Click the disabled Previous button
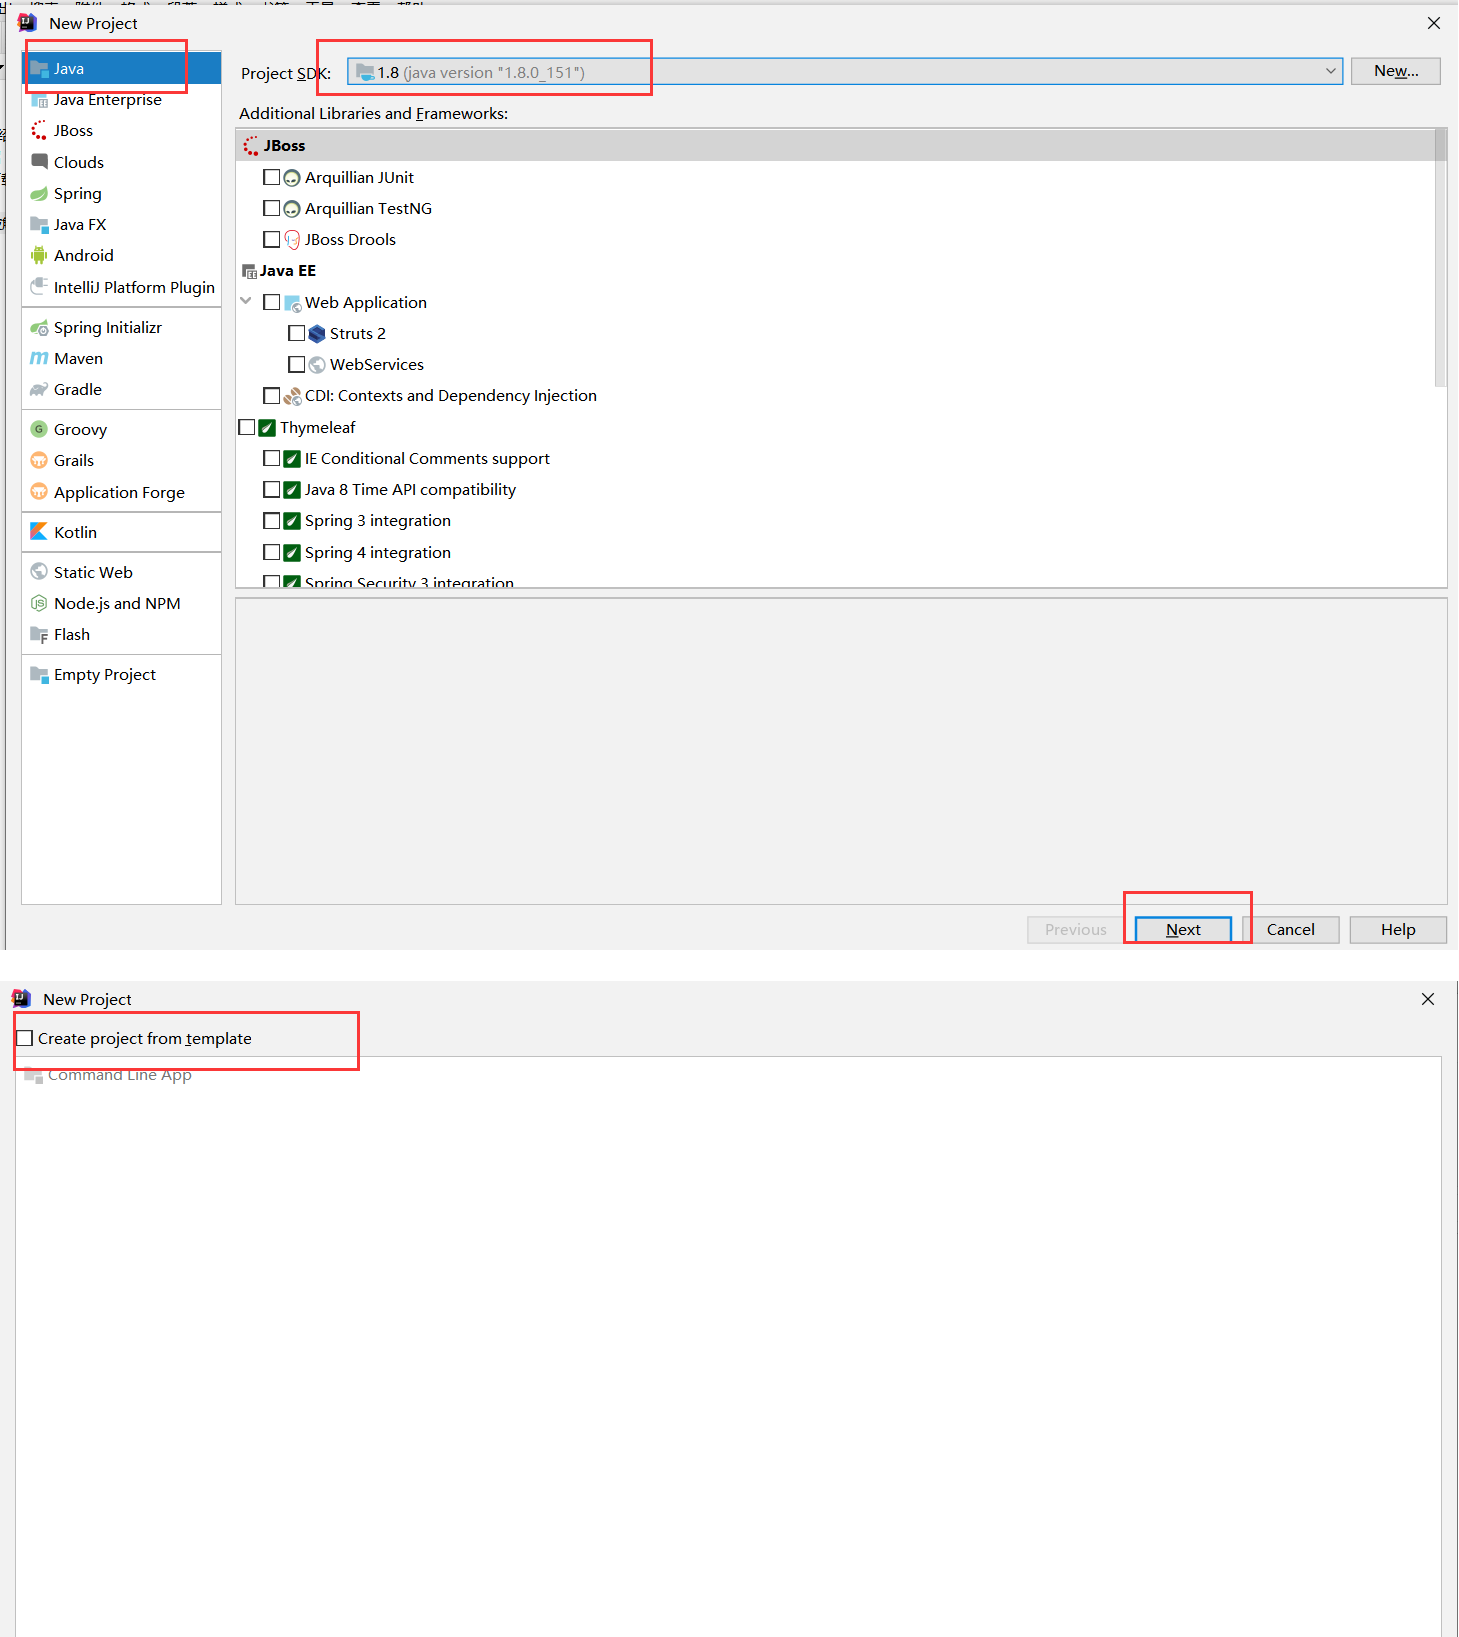The width and height of the screenshot is (1459, 1637). (1076, 929)
